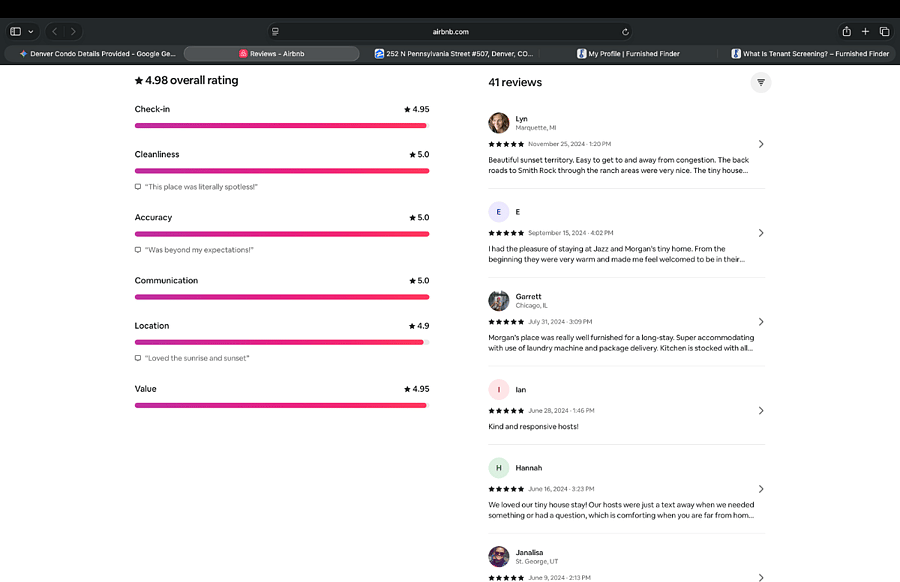Image resolution: width=900 pixels, height=582 pixels.
Task: Click the airbnb.com address field
Action: pyautogui.click(x=450, y=32)
